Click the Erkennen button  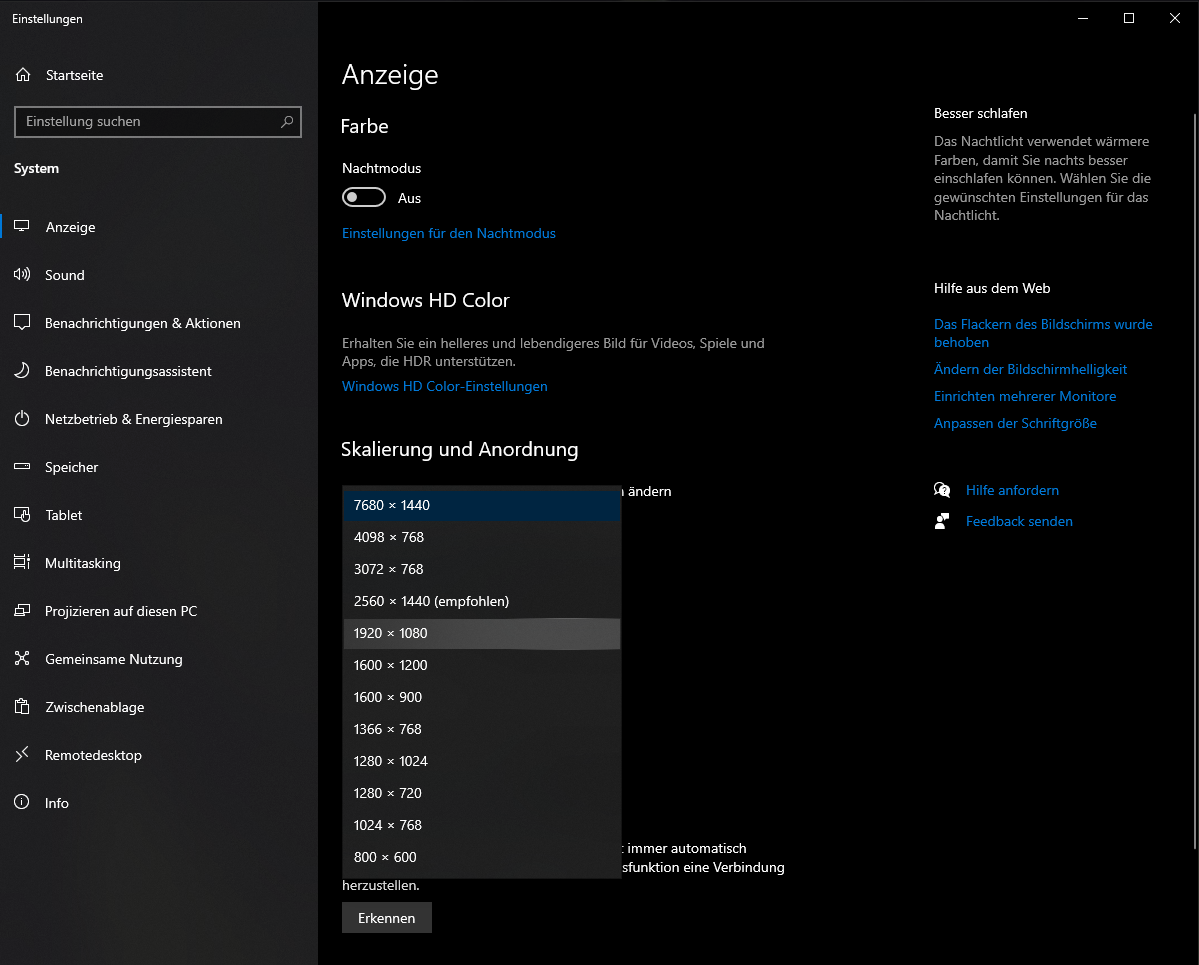point(387,918)
